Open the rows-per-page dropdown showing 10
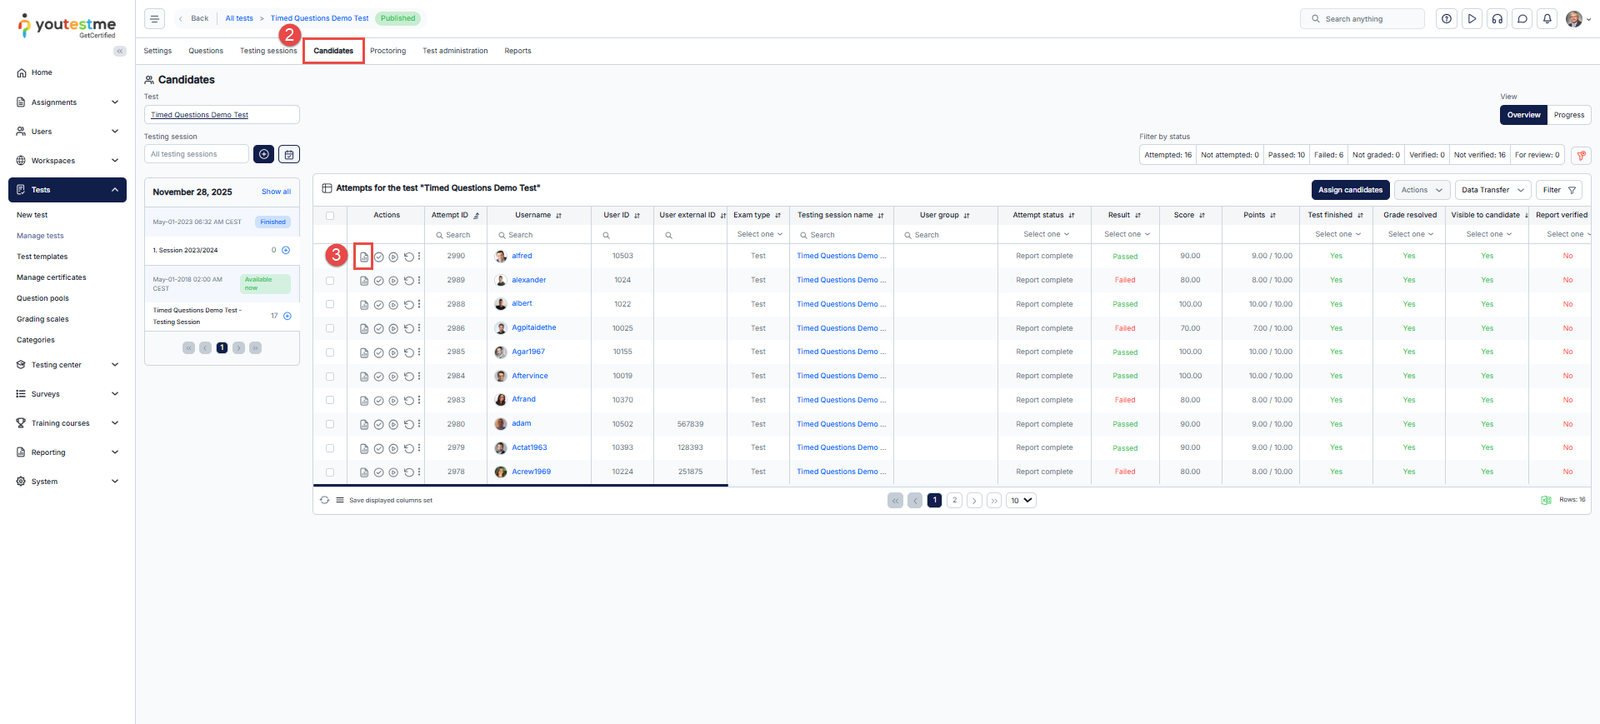The image size is (1600, 724). (1021, 500)
